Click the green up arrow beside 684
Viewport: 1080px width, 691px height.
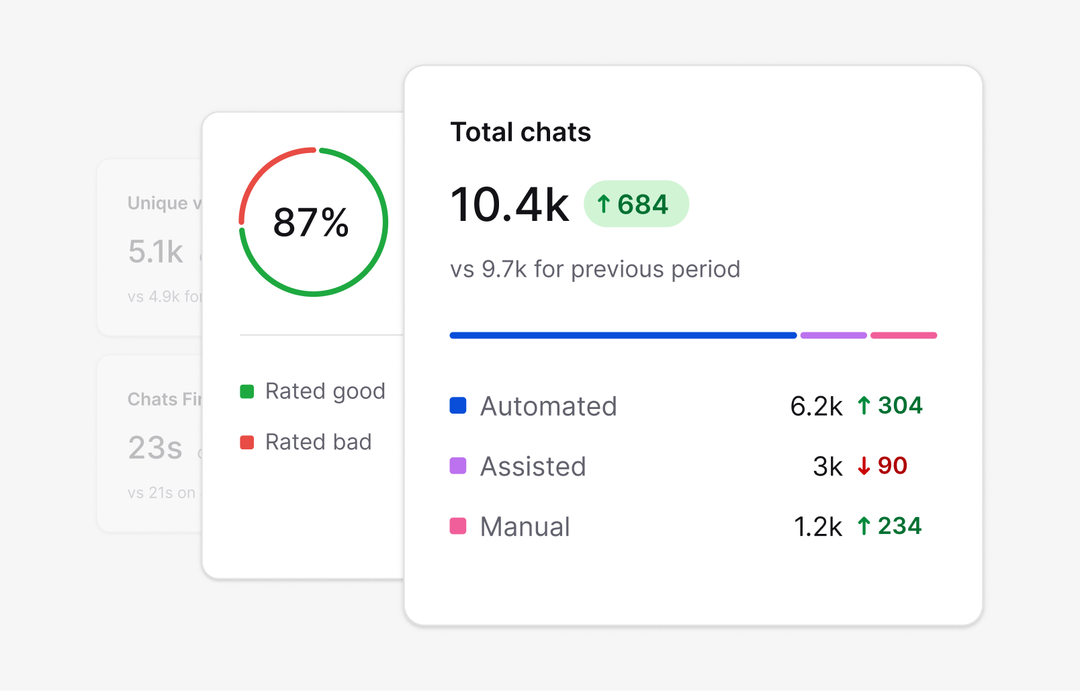[607, 204]
